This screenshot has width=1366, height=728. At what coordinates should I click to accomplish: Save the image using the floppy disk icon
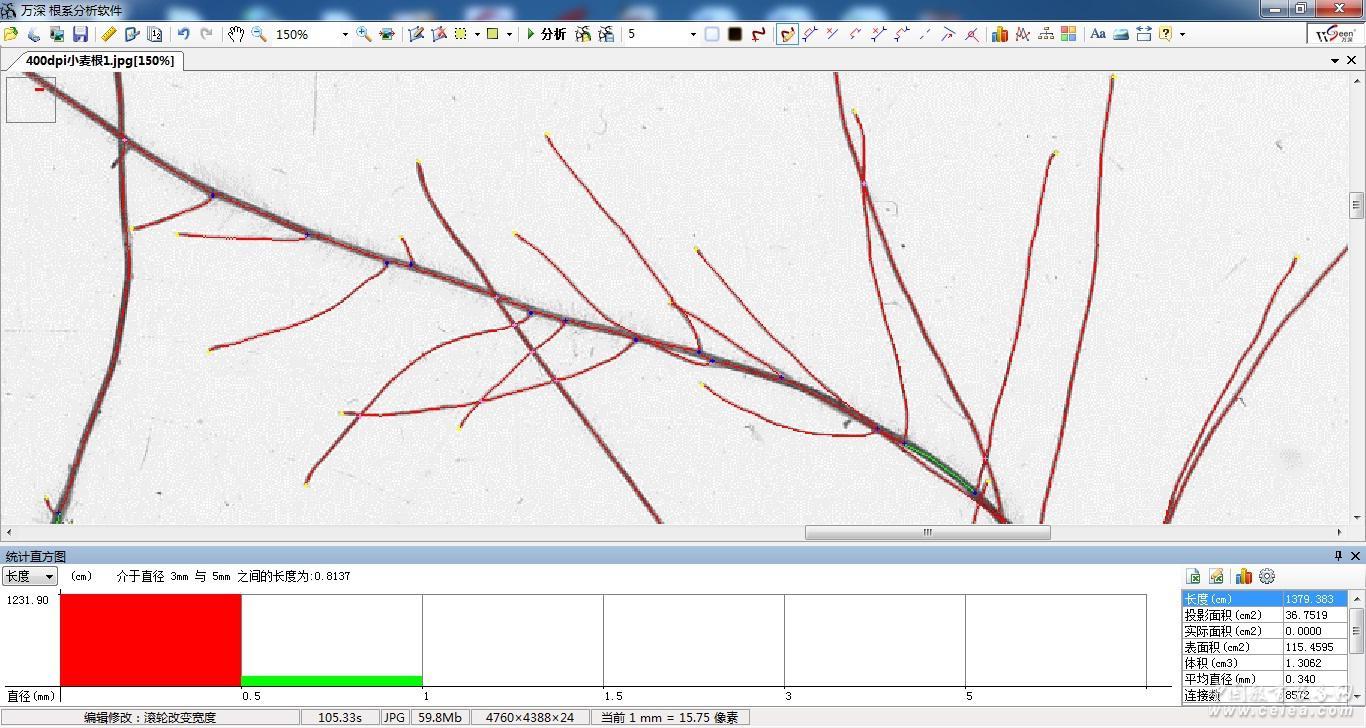coord(81,34)
